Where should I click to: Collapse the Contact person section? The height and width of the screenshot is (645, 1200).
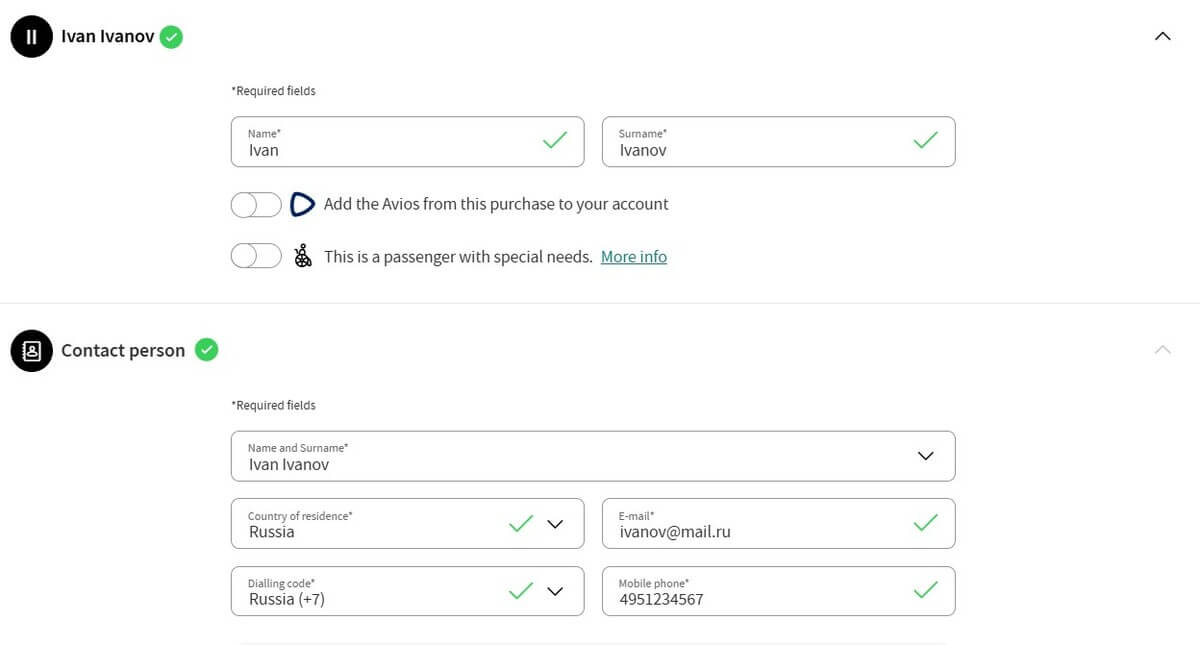pos(1162,350)
